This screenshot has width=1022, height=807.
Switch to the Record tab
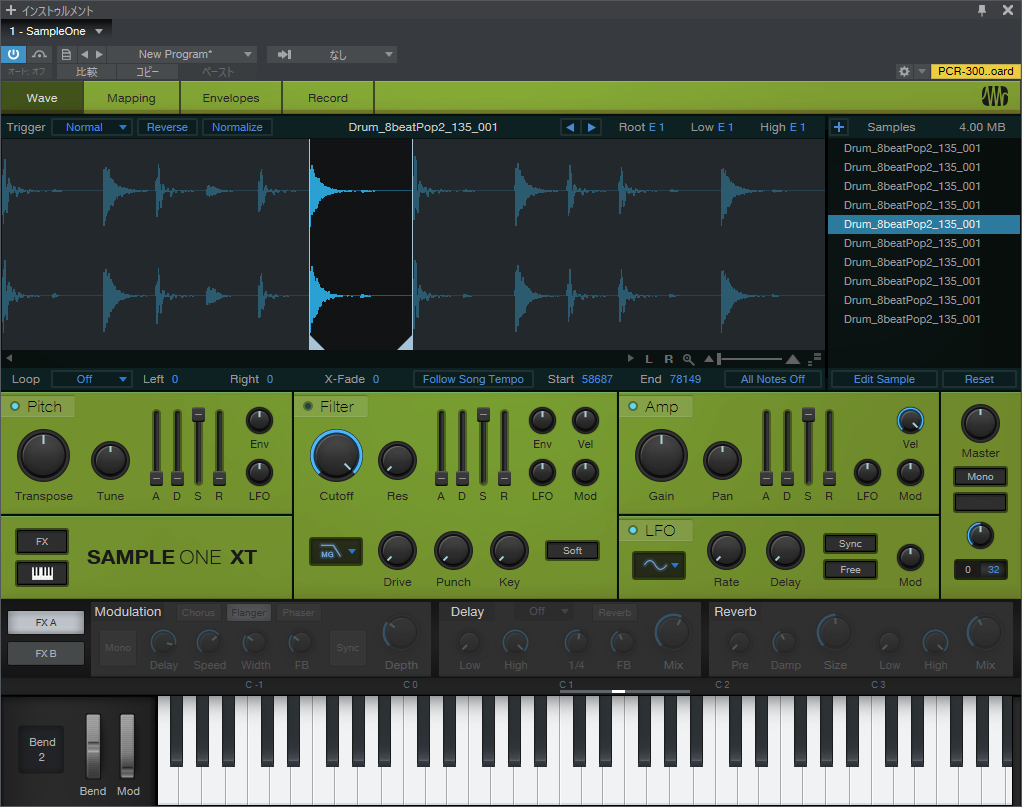tap(328, 98)
